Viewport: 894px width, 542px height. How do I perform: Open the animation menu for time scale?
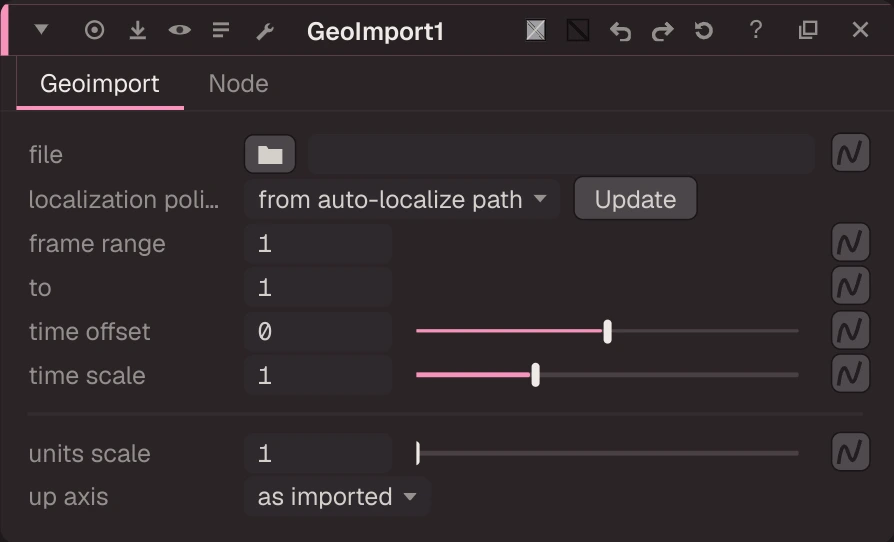(x=850, y=373)
